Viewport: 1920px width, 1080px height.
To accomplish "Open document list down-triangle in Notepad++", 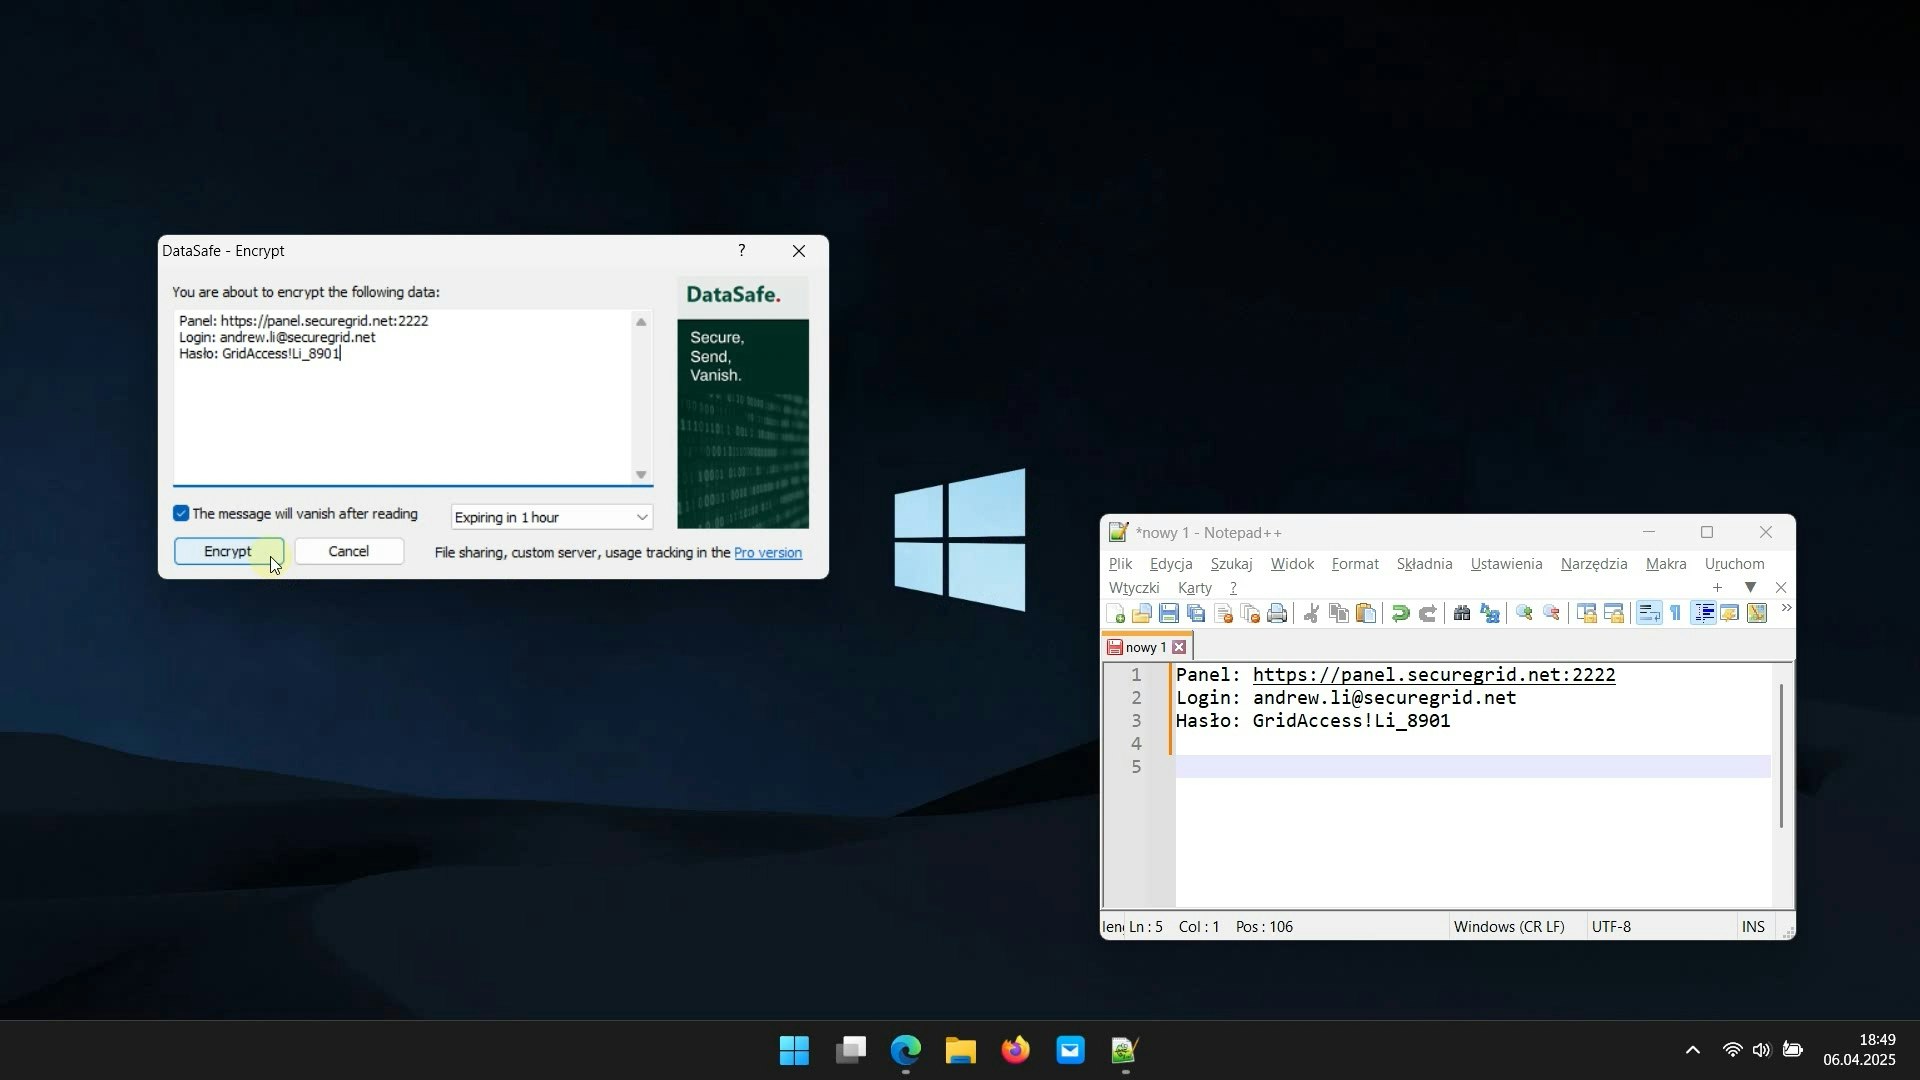I will pos(1750,588).
